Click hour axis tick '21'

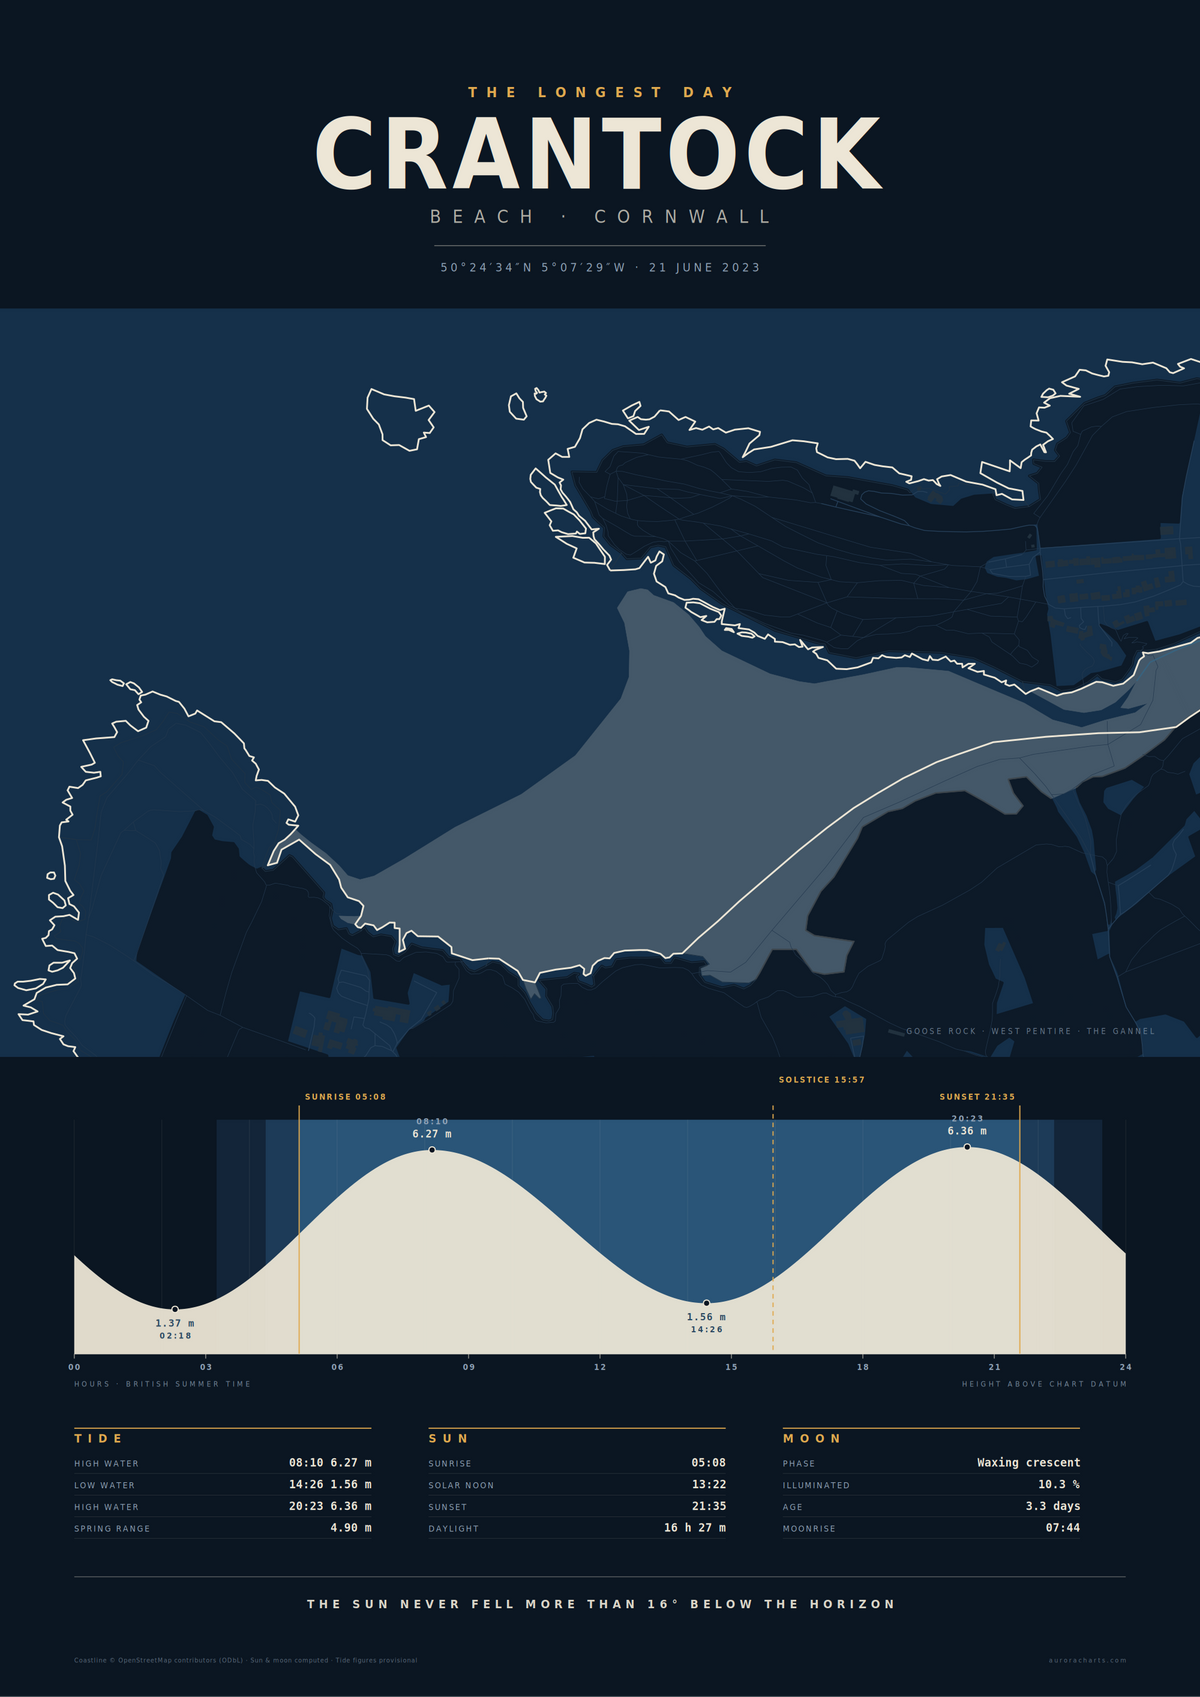pyautogui.click(x=994, y=1367)
